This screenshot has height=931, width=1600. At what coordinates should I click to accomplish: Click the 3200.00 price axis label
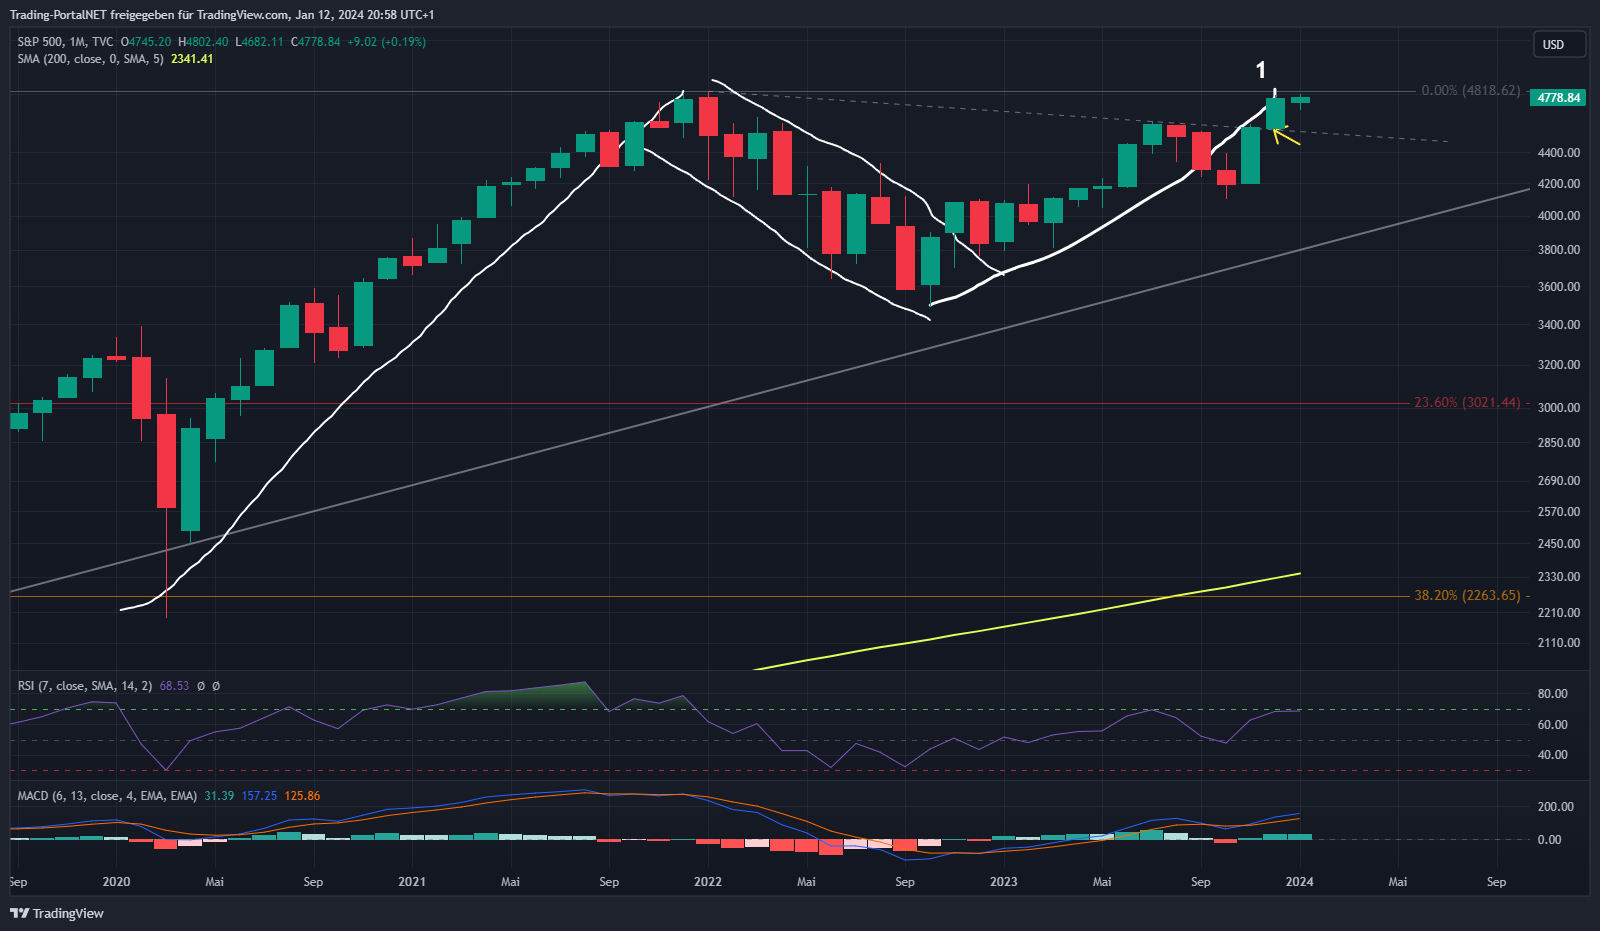point(1559,365)
